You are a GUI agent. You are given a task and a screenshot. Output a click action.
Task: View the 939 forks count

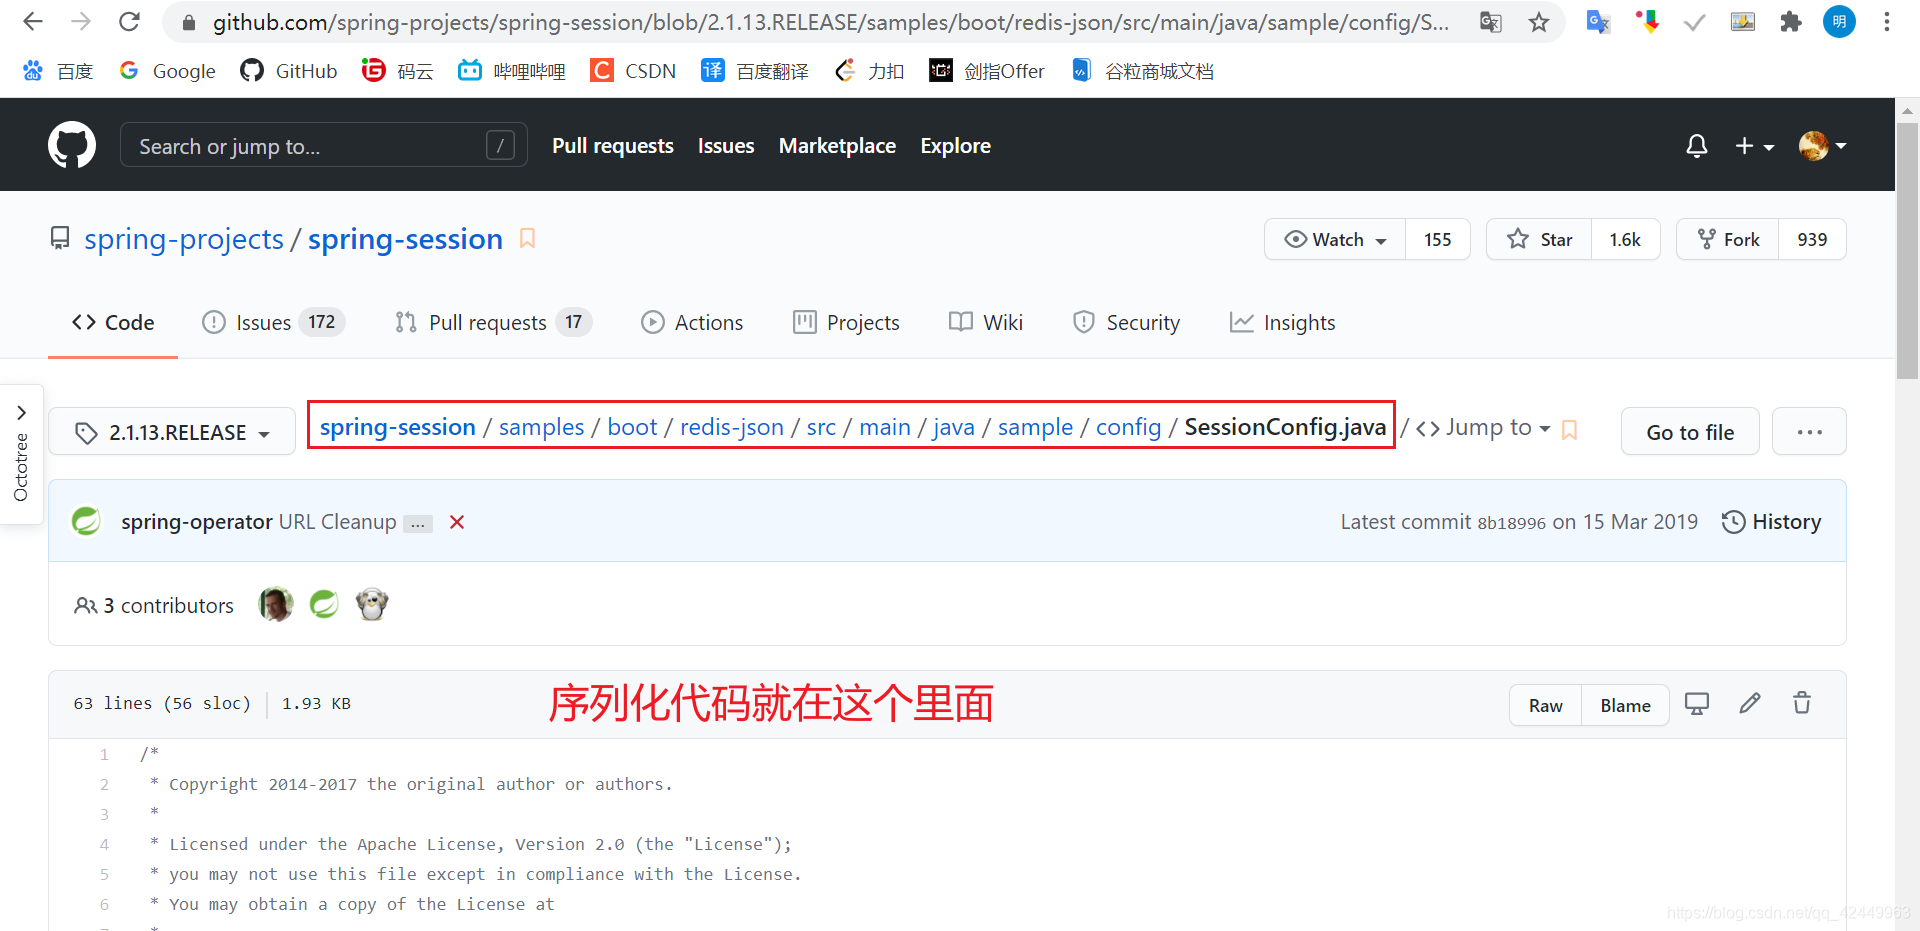[x=1812, y=239]
